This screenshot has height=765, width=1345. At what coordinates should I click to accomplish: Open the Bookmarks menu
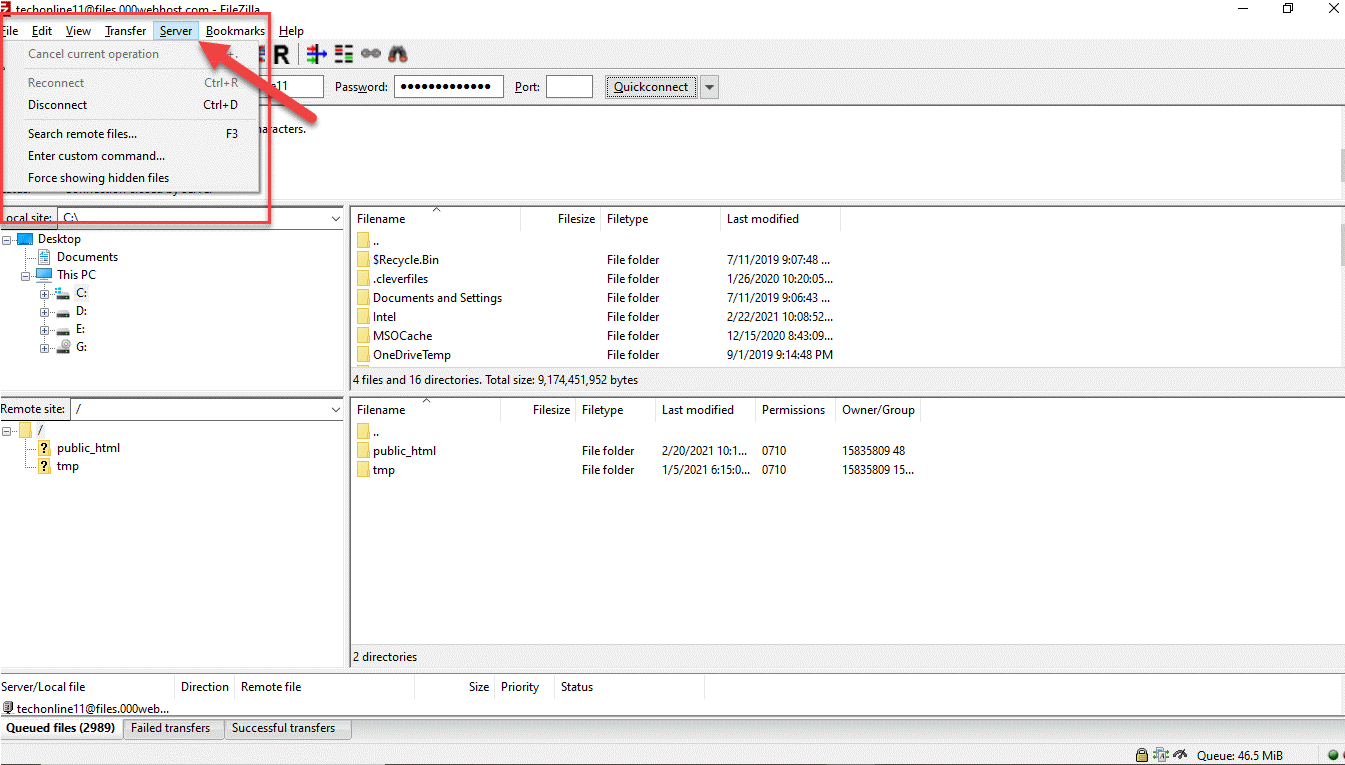pos(234,30)
